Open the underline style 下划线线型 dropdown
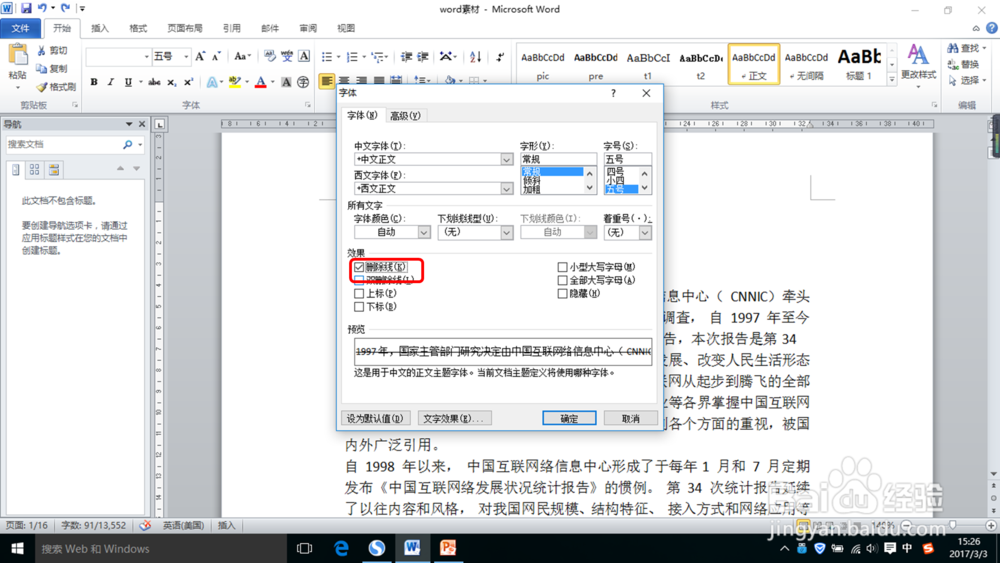The width and height of the screenshot is (1000, 563). (506, 233)
